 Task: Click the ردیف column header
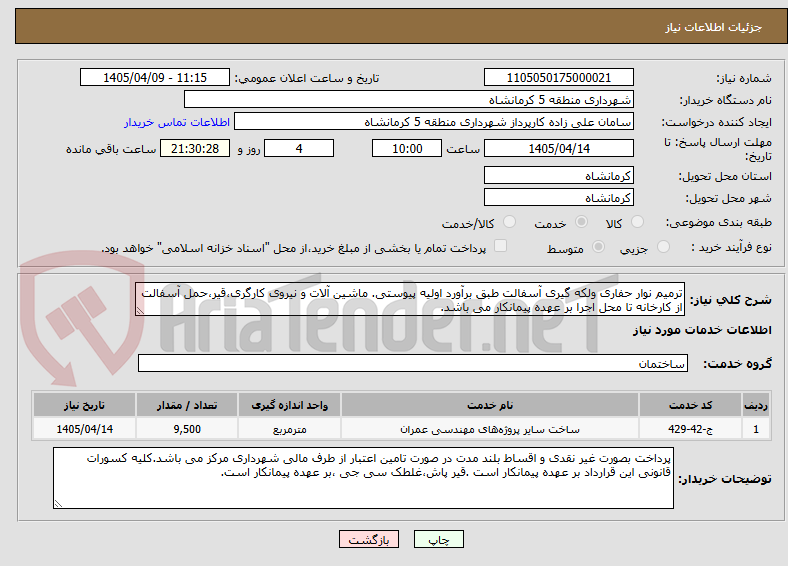point(755,405)
